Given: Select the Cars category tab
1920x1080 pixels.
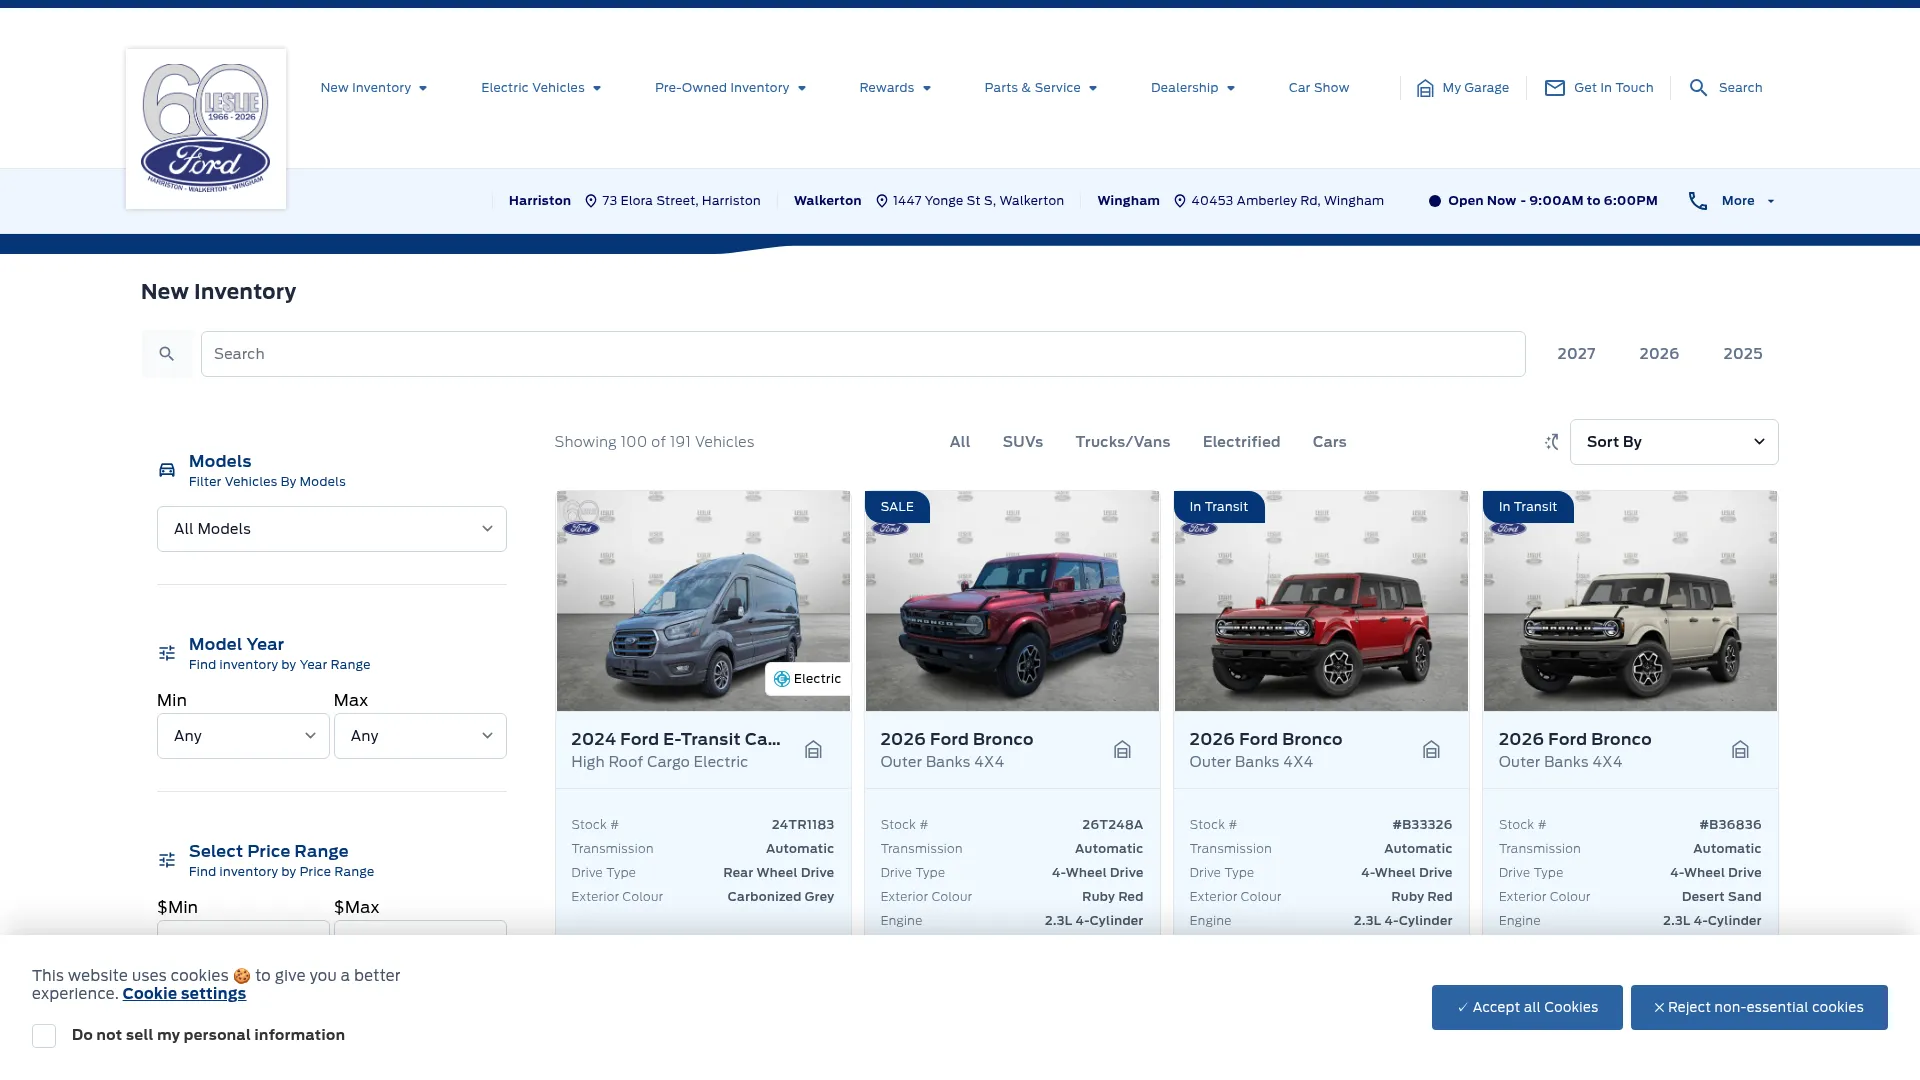Looking at the screenshot, I should click(1329, 442).
